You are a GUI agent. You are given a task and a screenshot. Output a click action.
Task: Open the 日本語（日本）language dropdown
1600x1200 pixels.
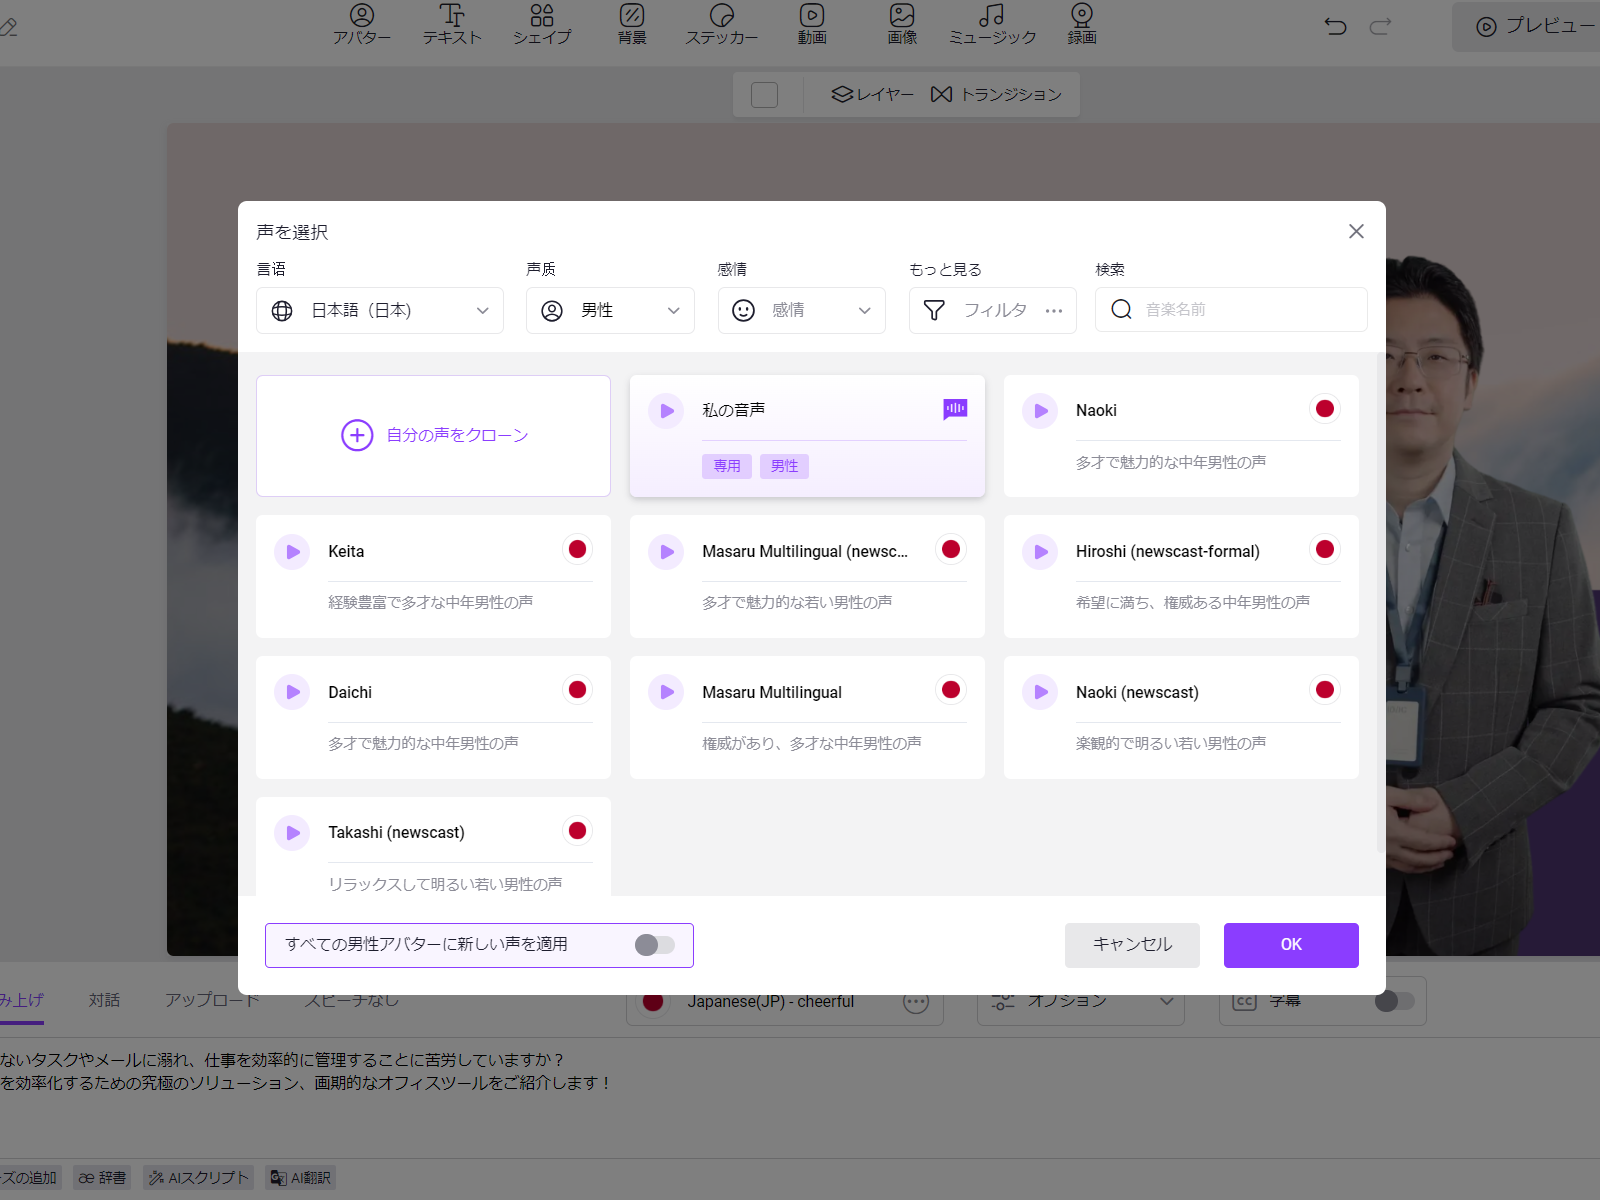(380, 310)
